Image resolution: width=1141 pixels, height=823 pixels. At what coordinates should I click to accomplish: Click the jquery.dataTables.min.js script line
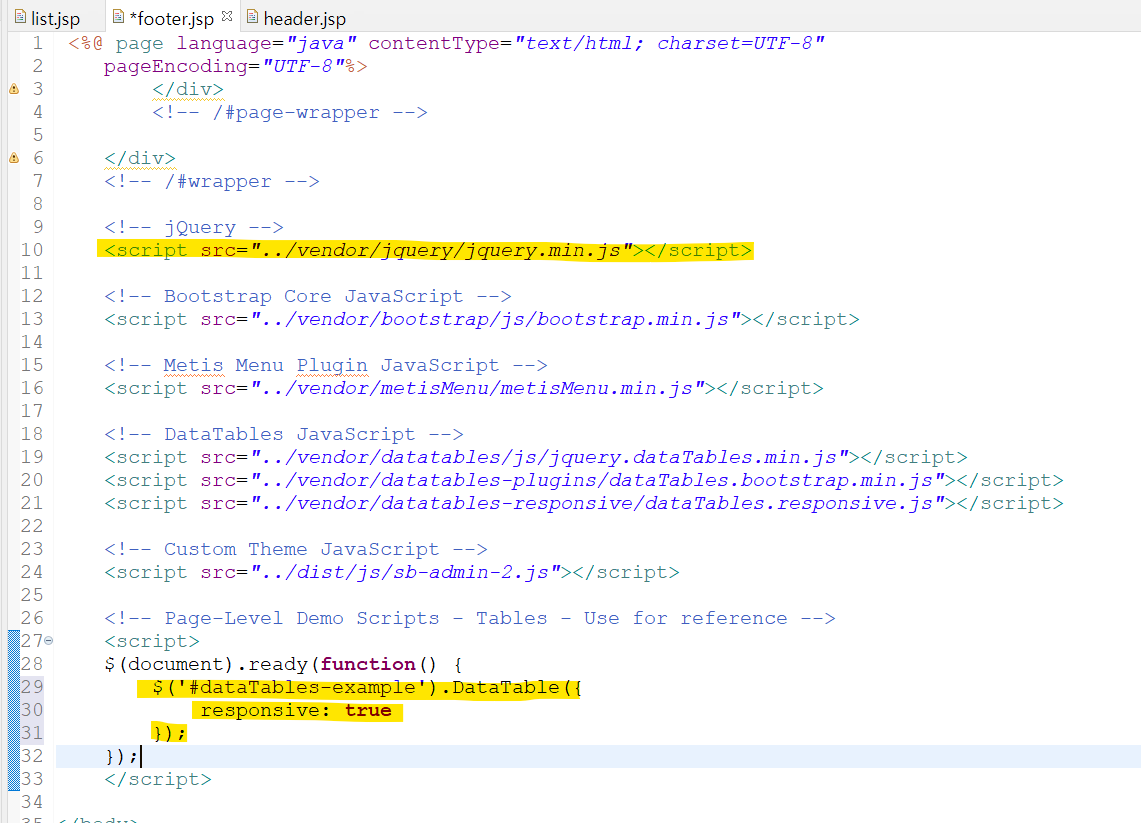536,458
